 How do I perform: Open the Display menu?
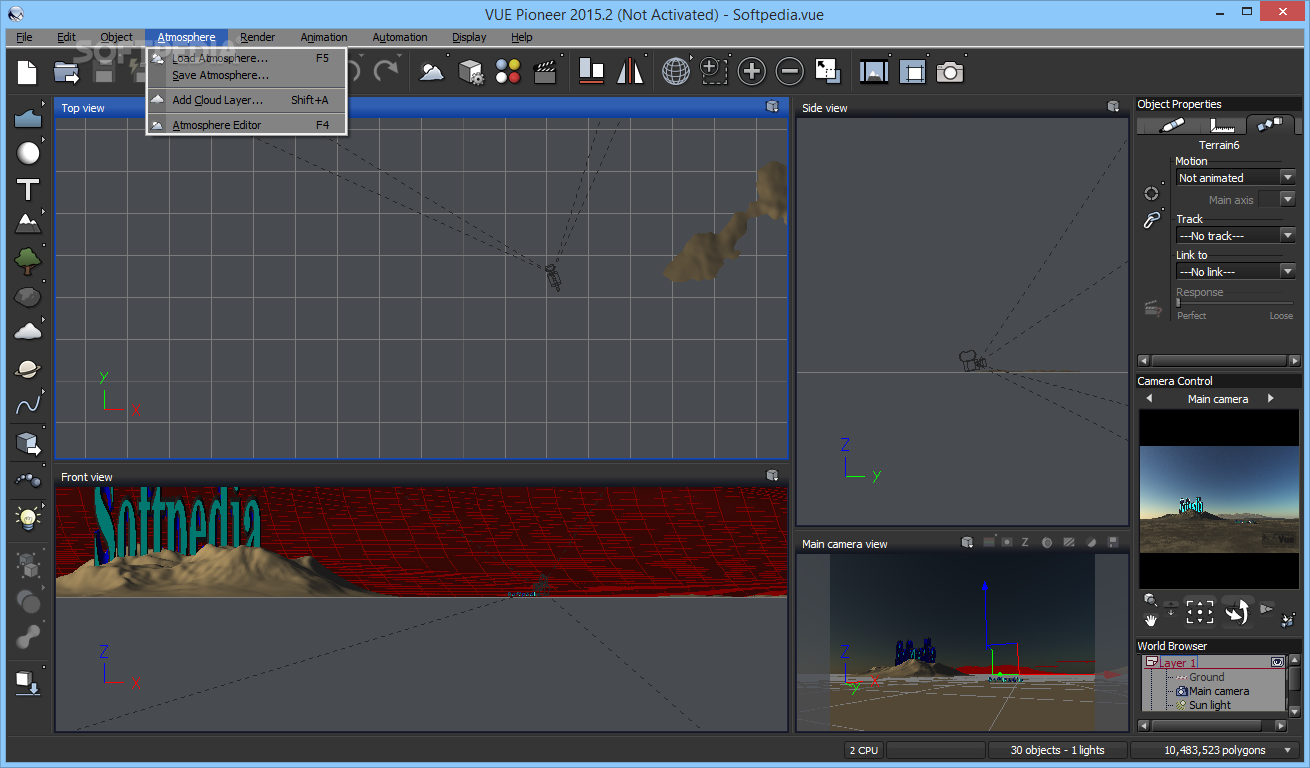[469, 37]
